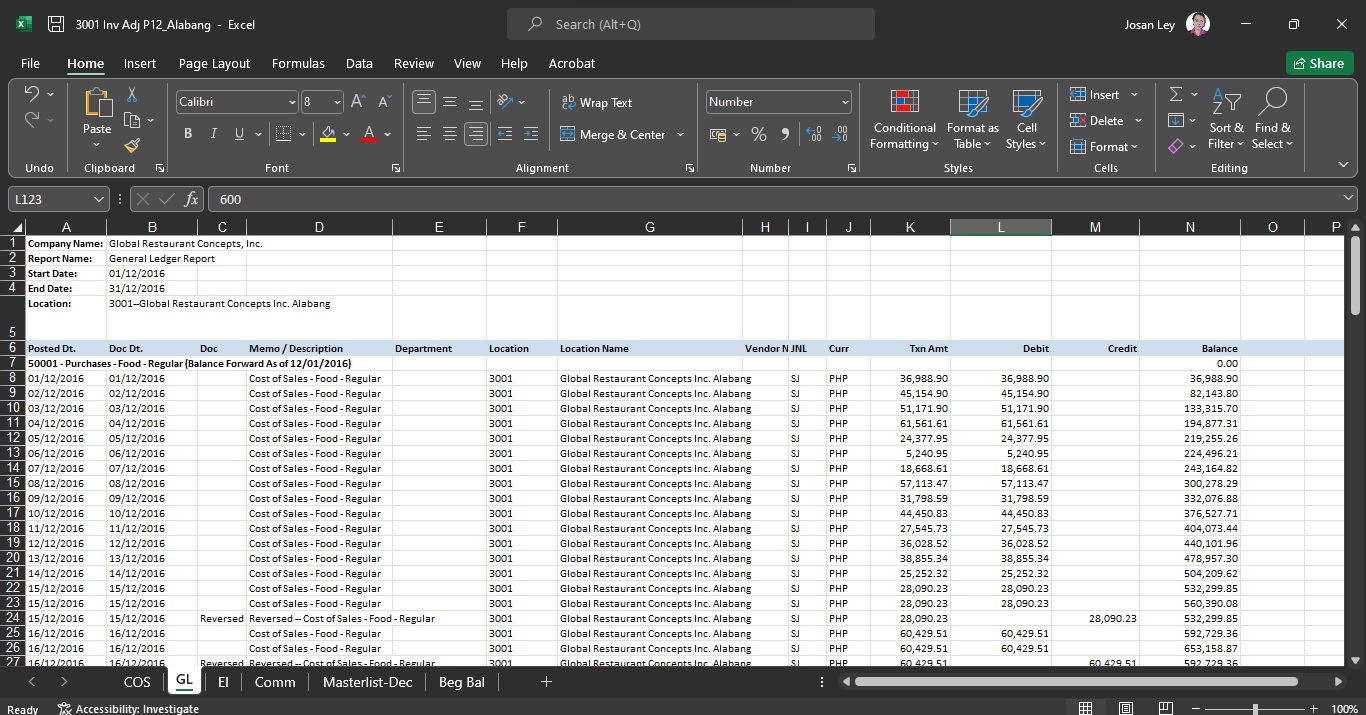Click the Insert Function fx icon

192,199
